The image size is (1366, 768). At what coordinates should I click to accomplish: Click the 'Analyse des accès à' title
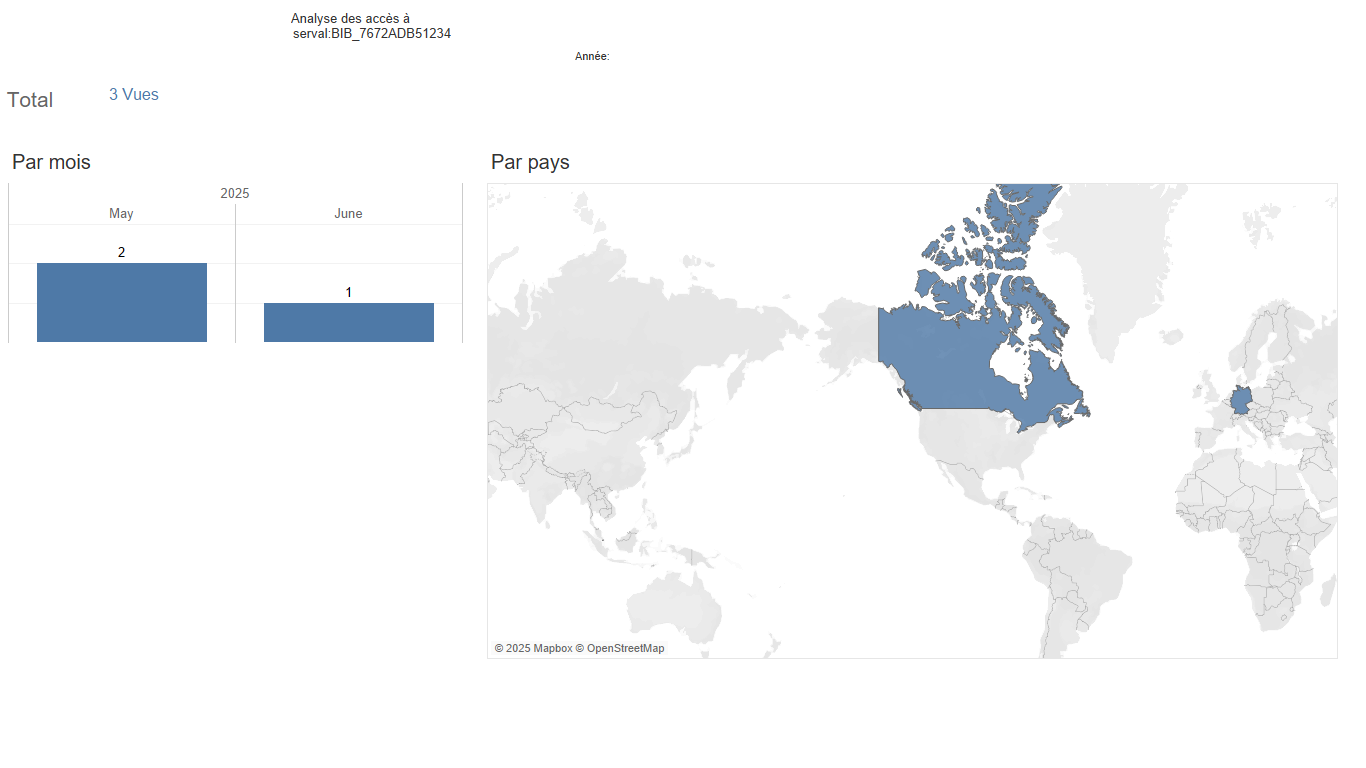tap(350, 19)
